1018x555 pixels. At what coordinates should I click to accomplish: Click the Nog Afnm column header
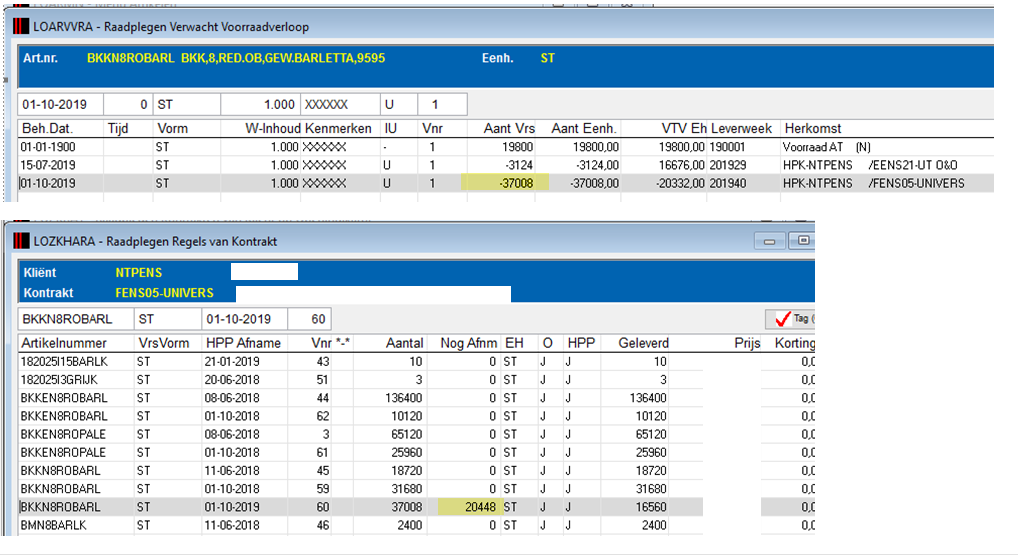tap(469, 343)
